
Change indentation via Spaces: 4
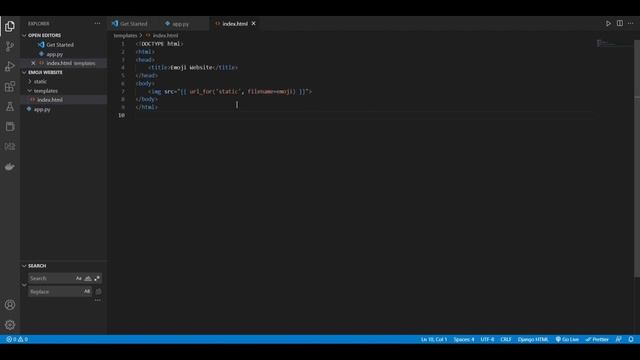click(464, 340)
